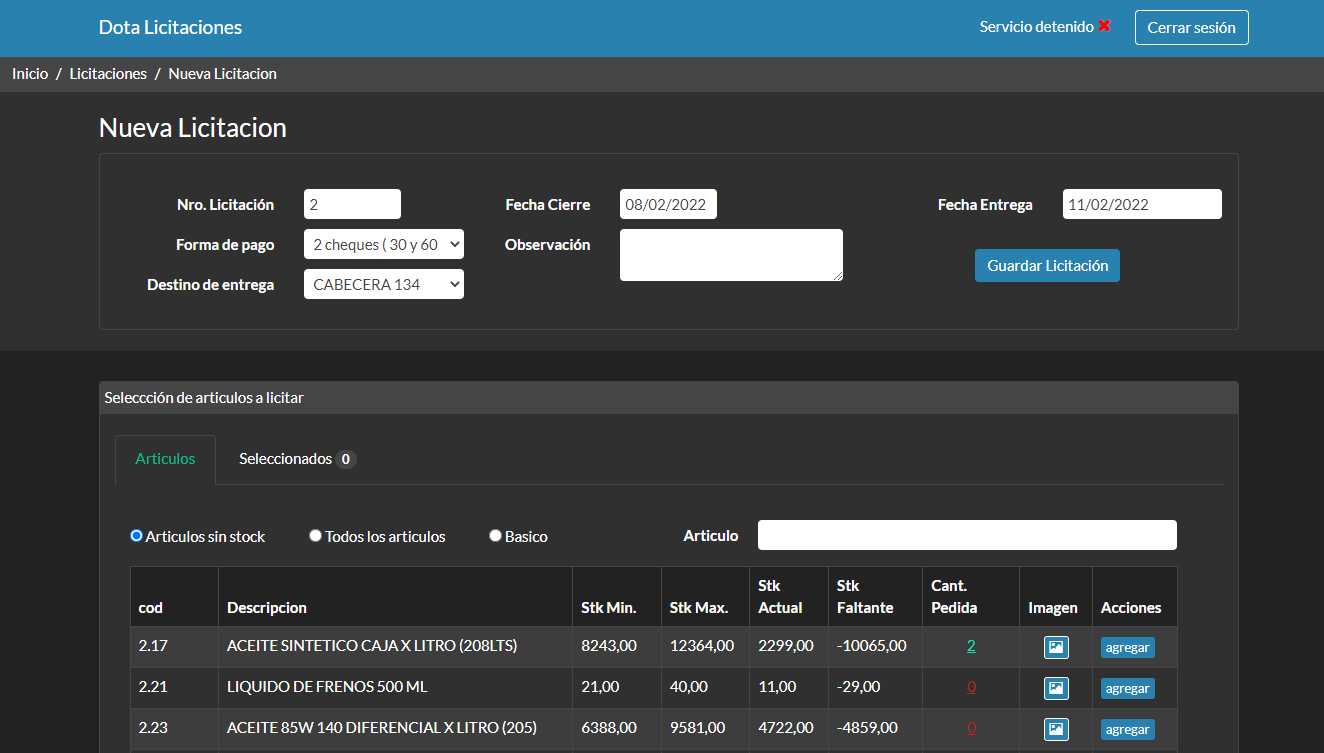Screen dimensions: 1324x753
Task: Click the Cerrar sesión button
Action: click(x=1191, y=28)
